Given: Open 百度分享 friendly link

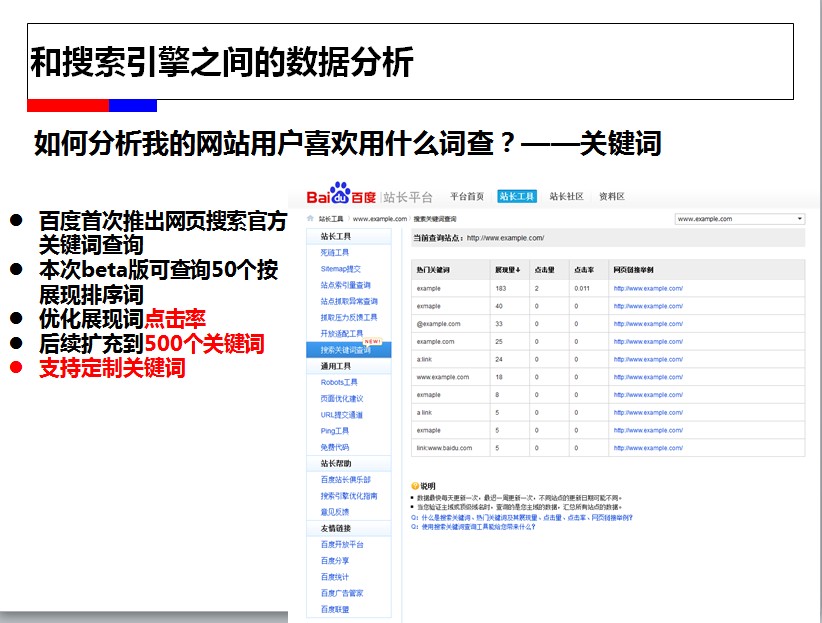Looking at the screenshot, I should pos(334,561).
